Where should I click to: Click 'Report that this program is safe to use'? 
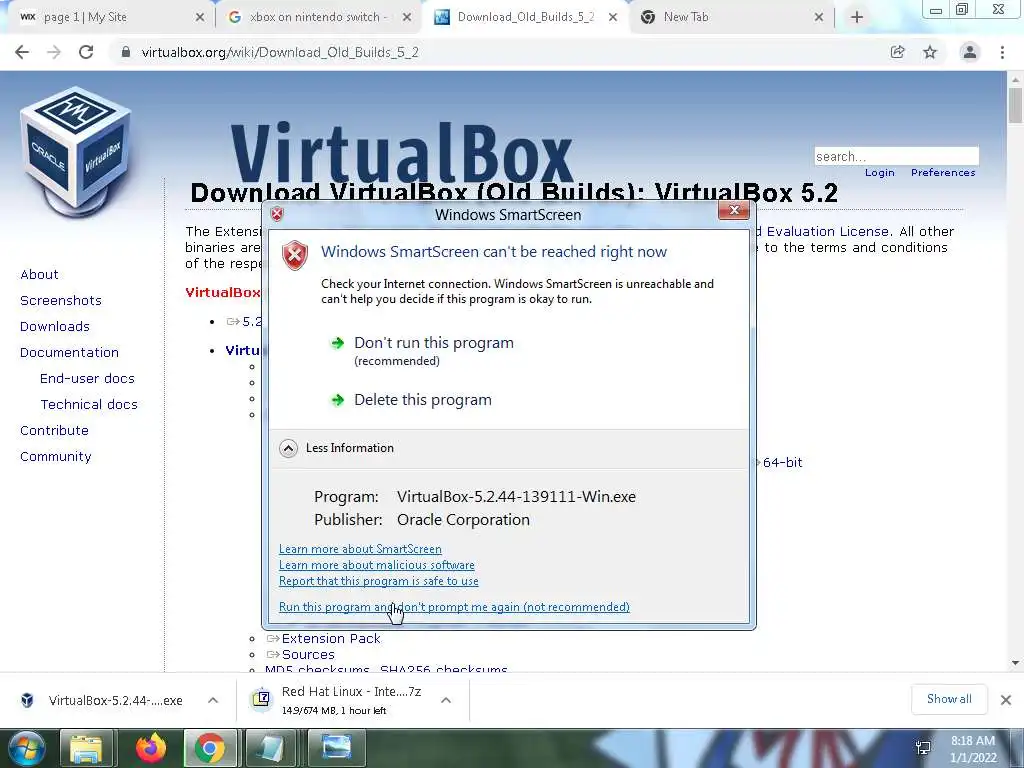pyautogui.click(x=379, y=581)
